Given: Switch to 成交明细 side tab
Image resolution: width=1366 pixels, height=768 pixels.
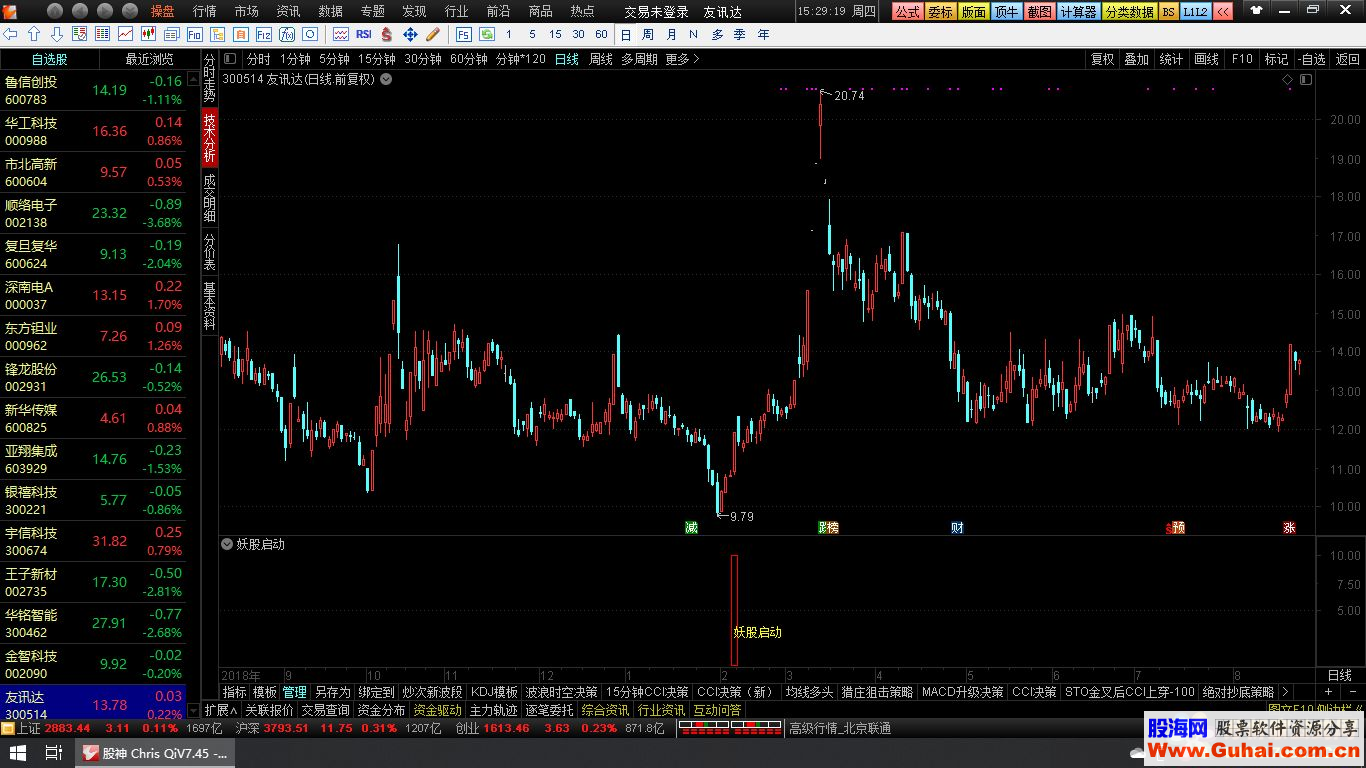Looking at the screenshot, I should pyautogui.click(x=209, y=198).
